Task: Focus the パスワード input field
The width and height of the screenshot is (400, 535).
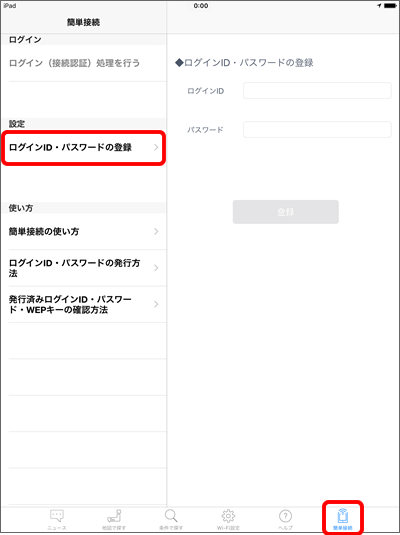Action: click(x=317, y=130)
